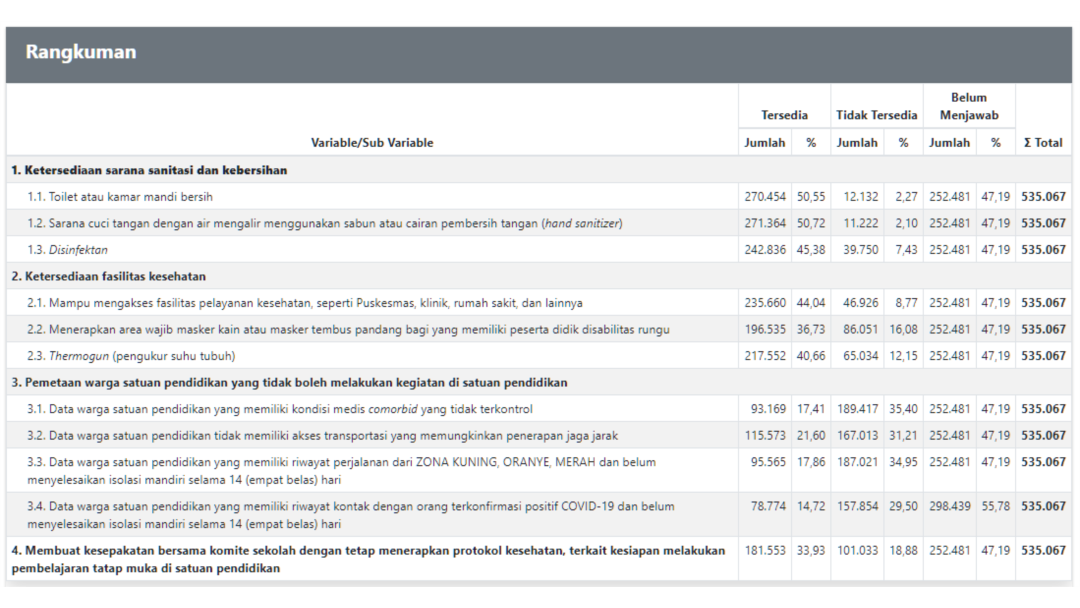The image size is (1080, 608).
Task: Click the Tidak Tersedia column group header
Action: (876, 115)
